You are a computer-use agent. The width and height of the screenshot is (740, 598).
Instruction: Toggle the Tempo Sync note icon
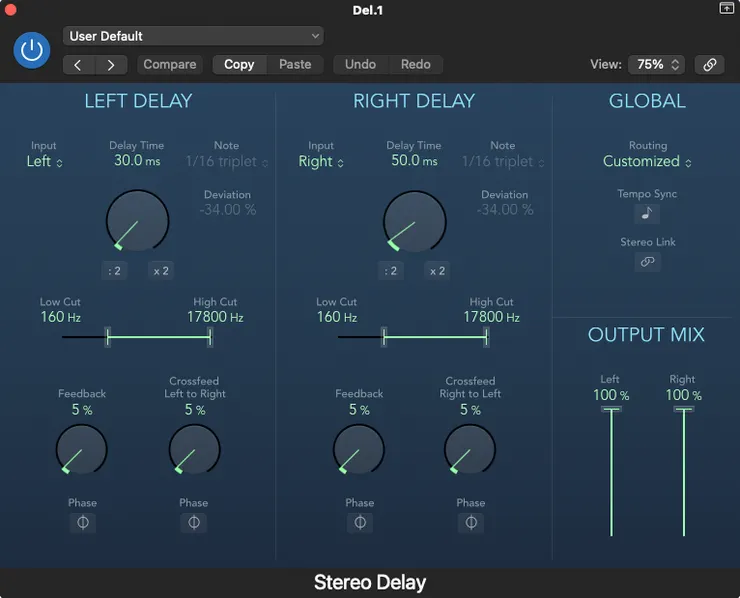647,213
